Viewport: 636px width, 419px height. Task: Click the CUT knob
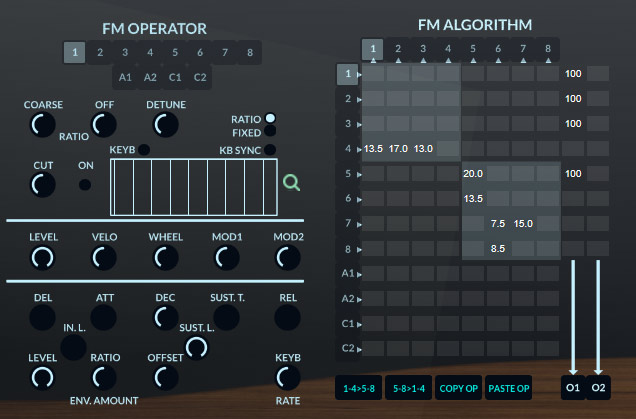pyautogui.click(x=42, y=184)
